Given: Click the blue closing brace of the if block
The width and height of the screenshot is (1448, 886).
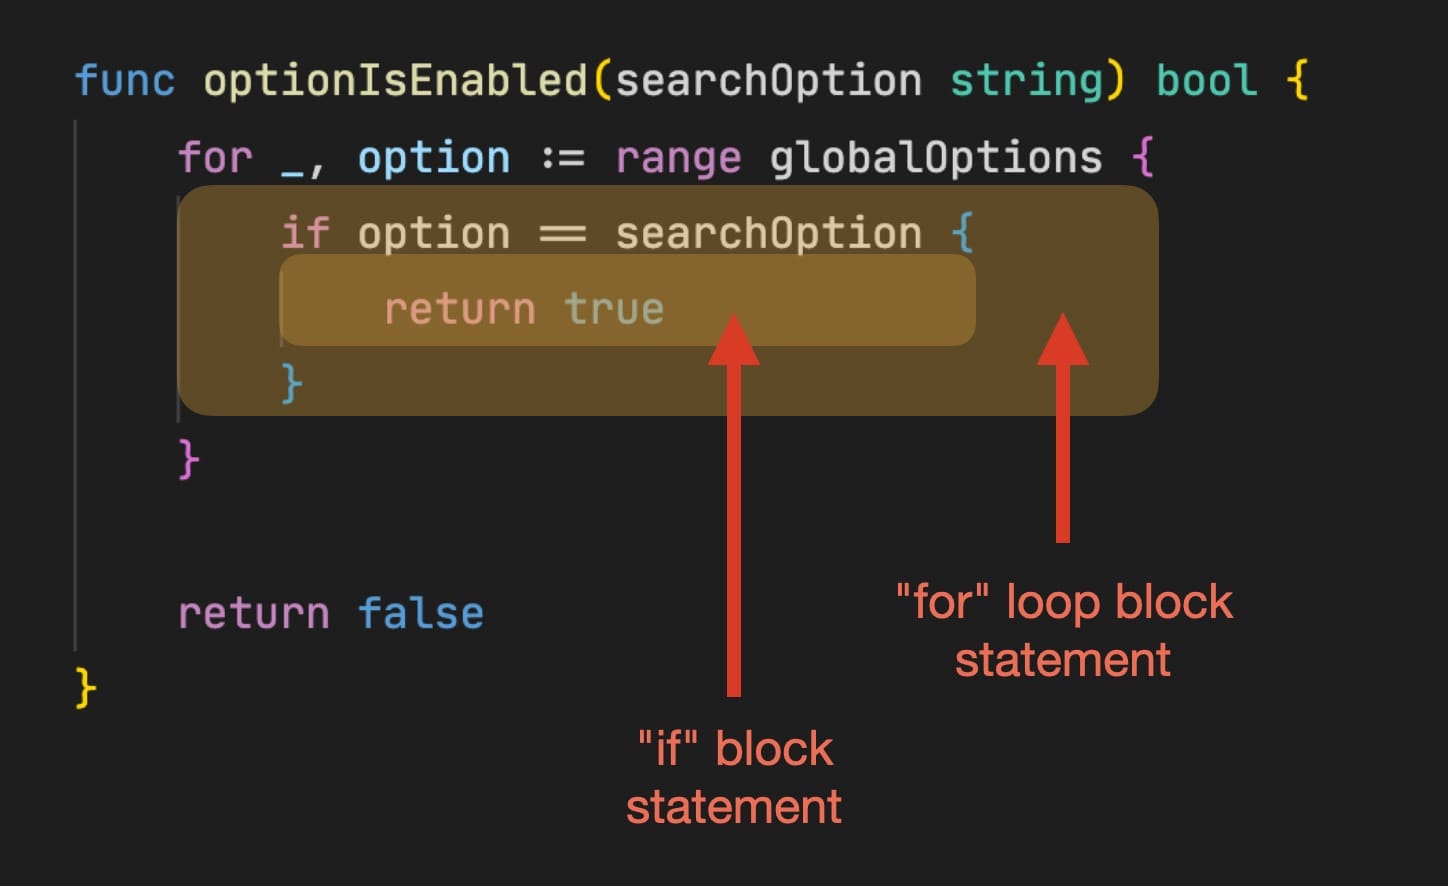Looking at the screenshot, I should pos(292,384).
